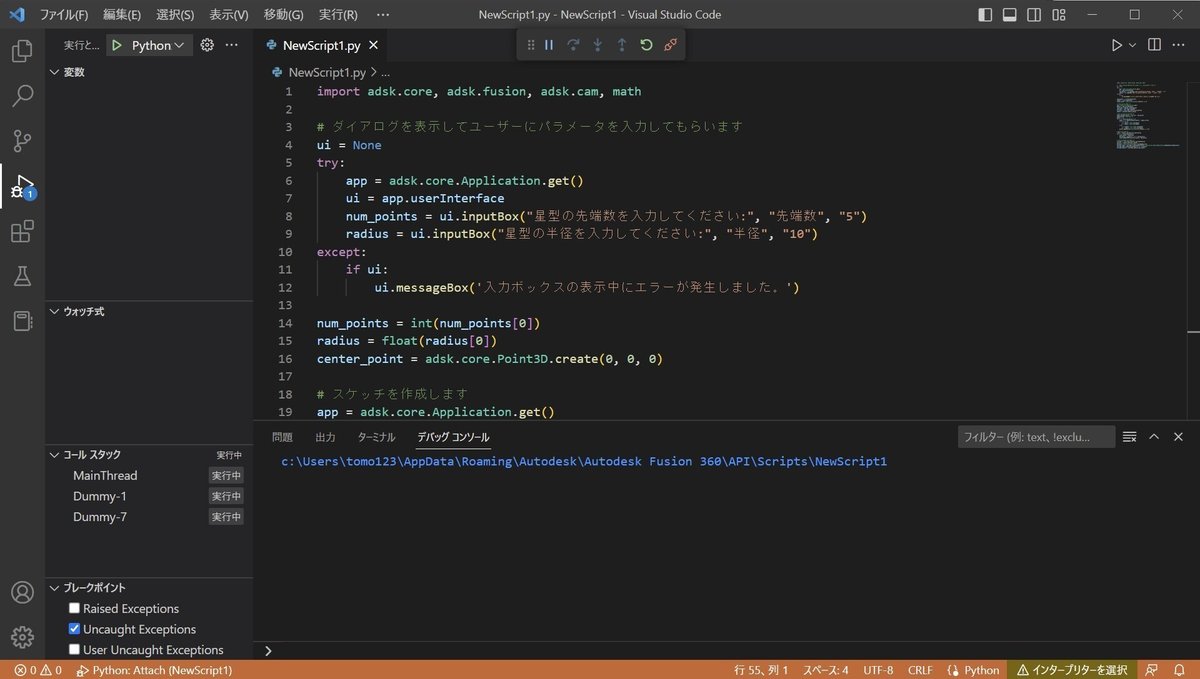Open editor more actions menu

pos(1179,45)
